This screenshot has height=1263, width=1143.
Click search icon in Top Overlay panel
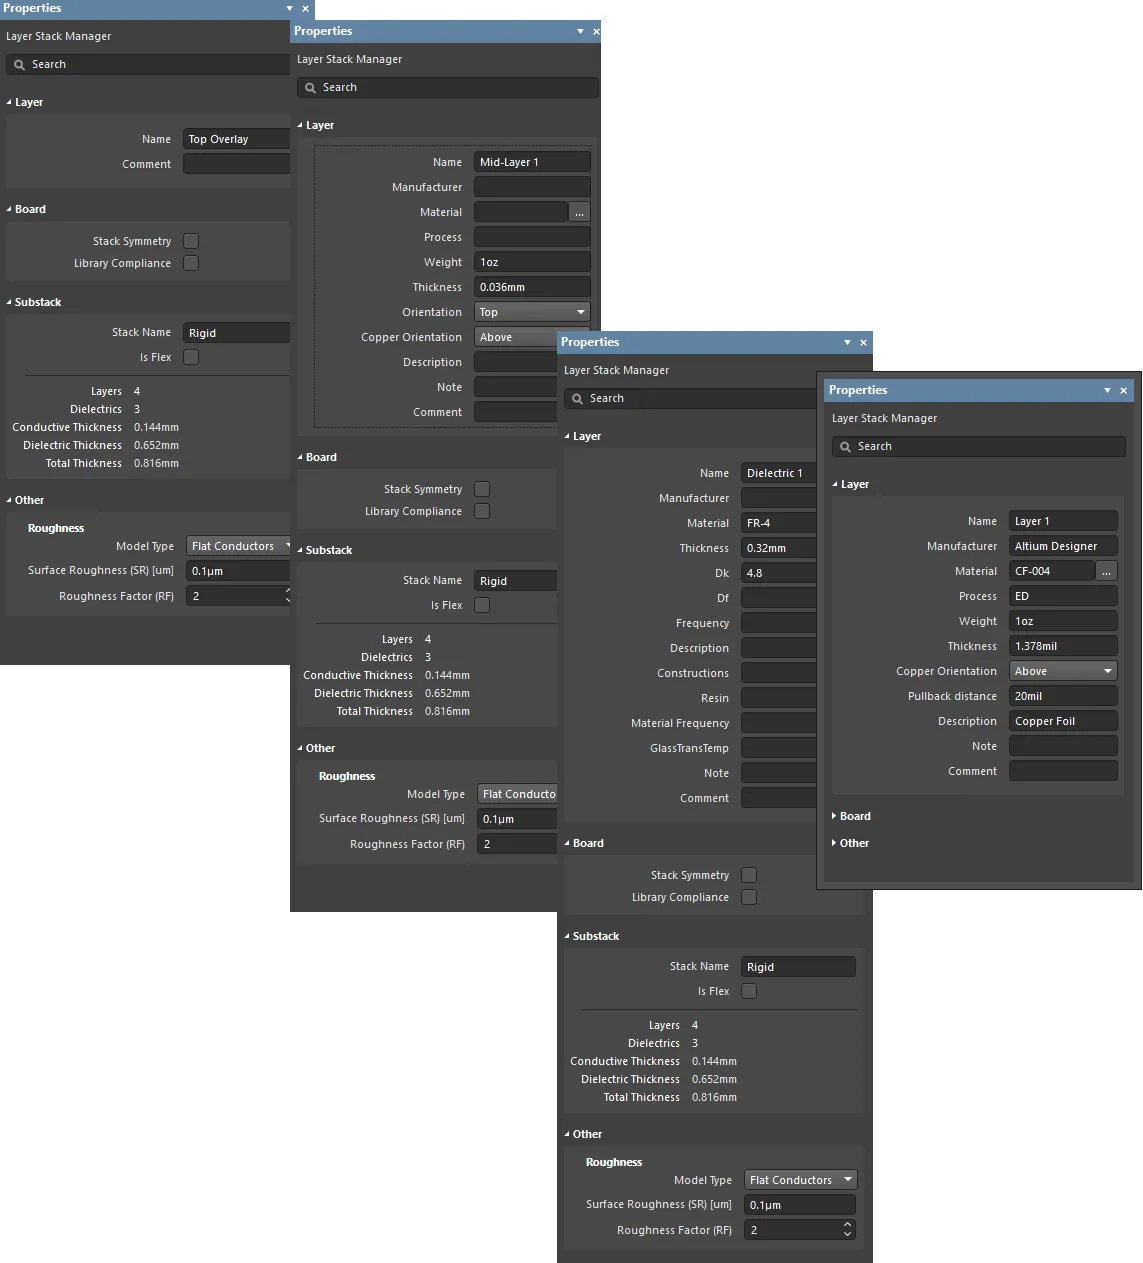point(20,65)
